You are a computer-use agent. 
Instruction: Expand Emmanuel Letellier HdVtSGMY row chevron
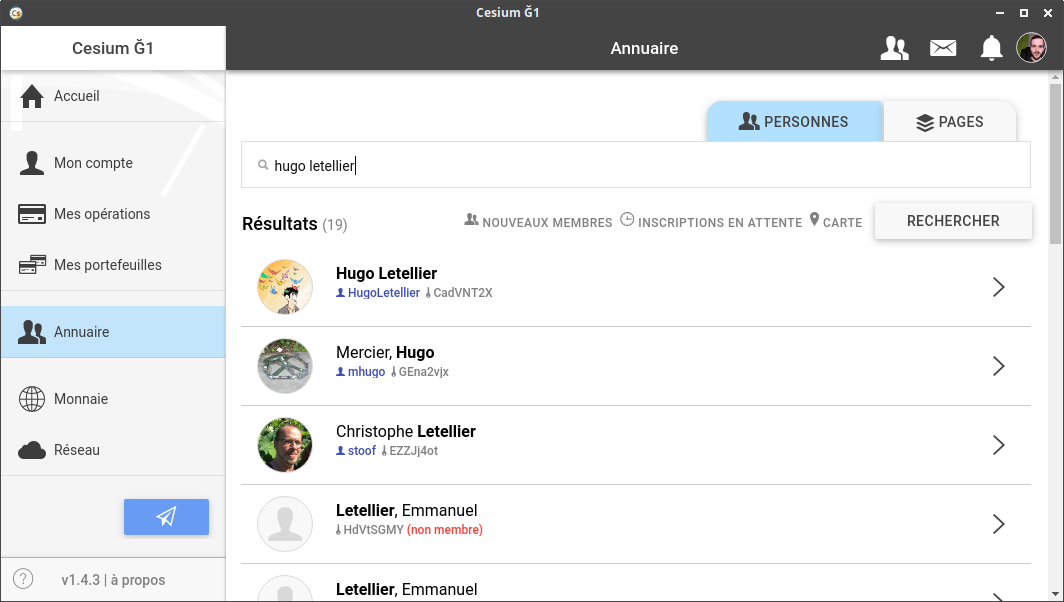(998, 524)
